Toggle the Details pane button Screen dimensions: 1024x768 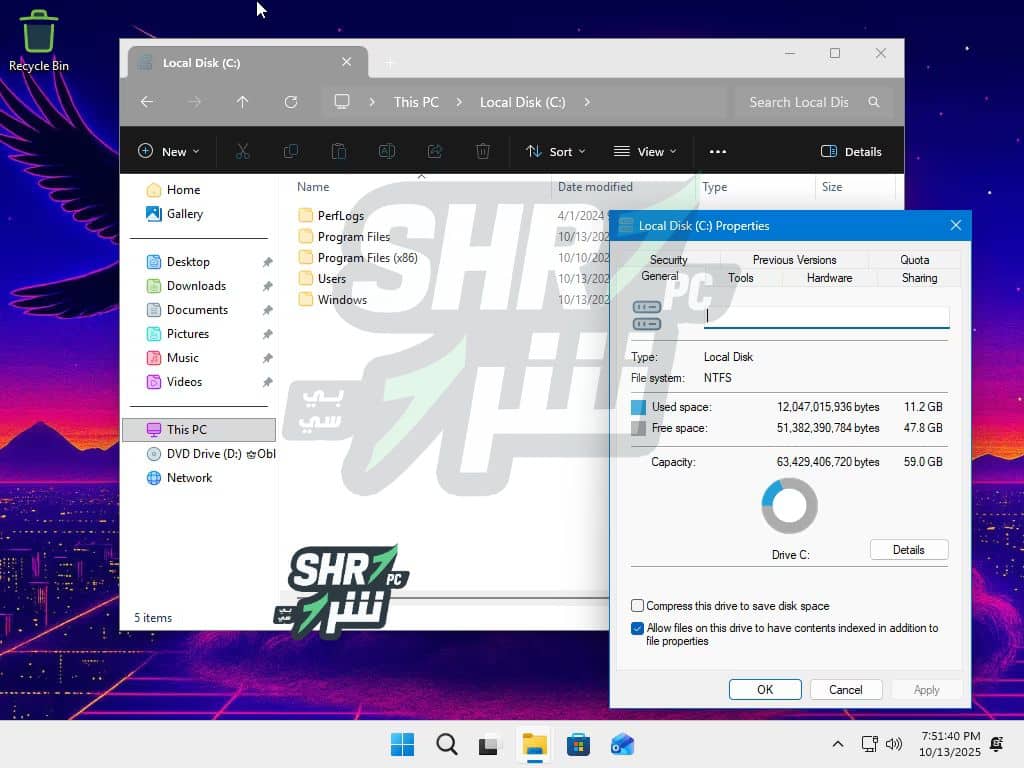pos(851,152)
